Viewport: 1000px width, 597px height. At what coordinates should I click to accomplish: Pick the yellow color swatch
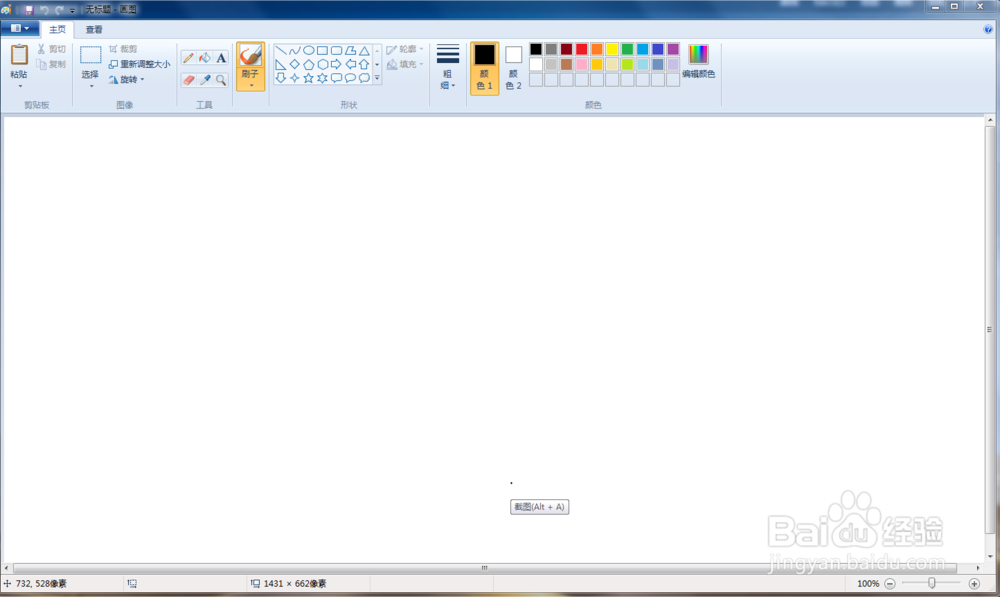(612, 49)
